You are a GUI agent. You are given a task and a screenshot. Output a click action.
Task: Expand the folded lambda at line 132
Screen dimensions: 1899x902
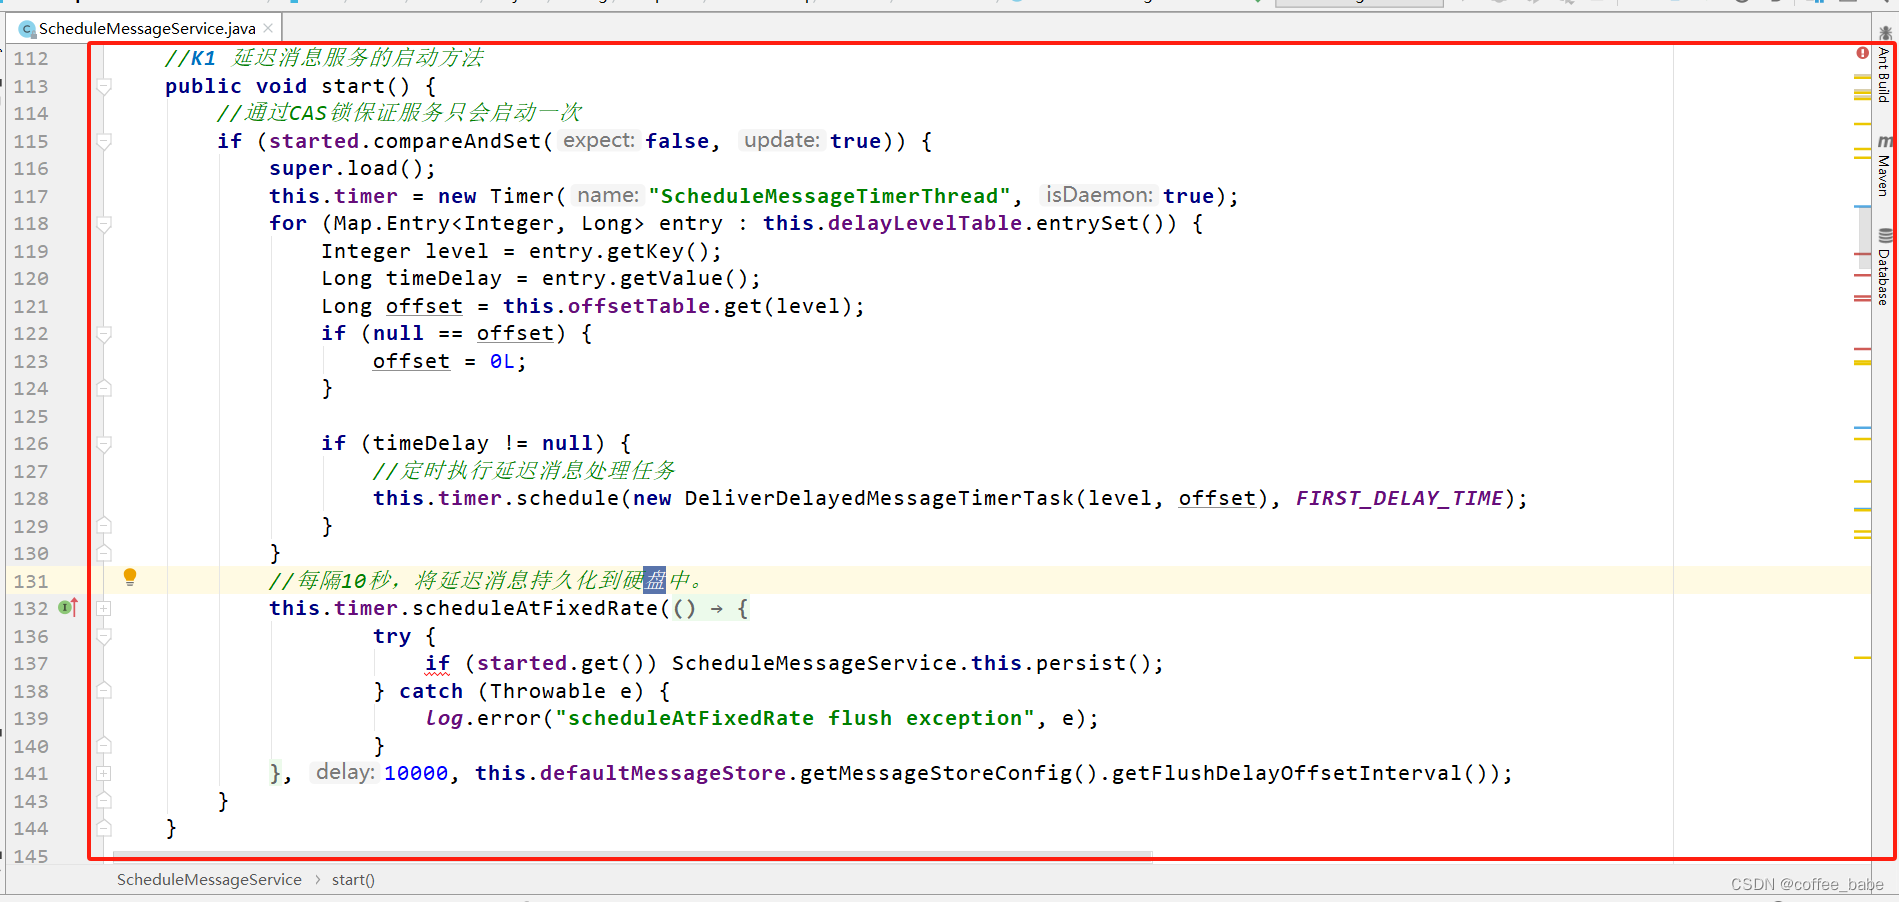tap(104, 608)
